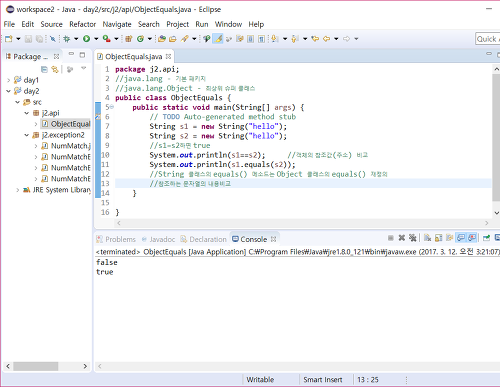Toggle Show Whitespace Characters icon

(x=262, y=39)
